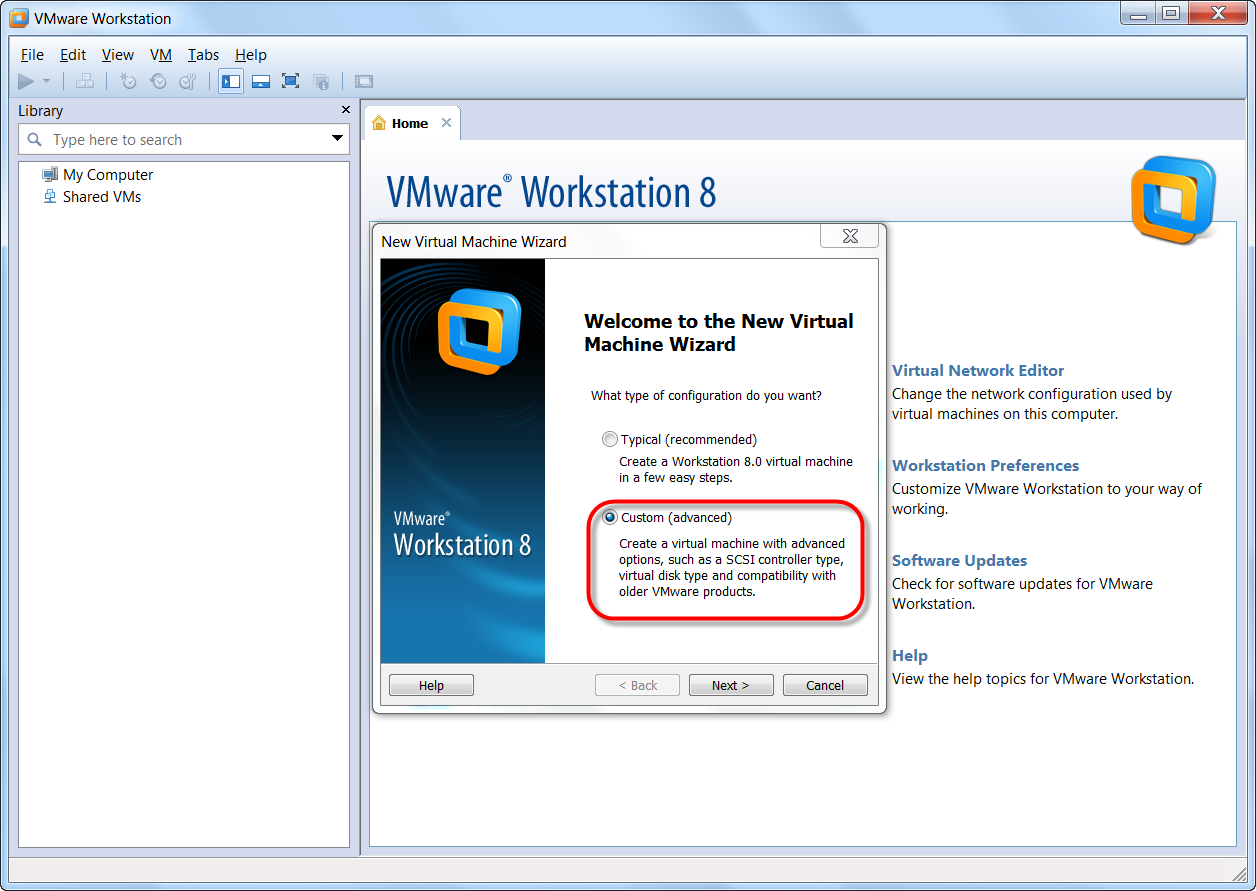Click the console view toolbar icon

pos(364,81)
